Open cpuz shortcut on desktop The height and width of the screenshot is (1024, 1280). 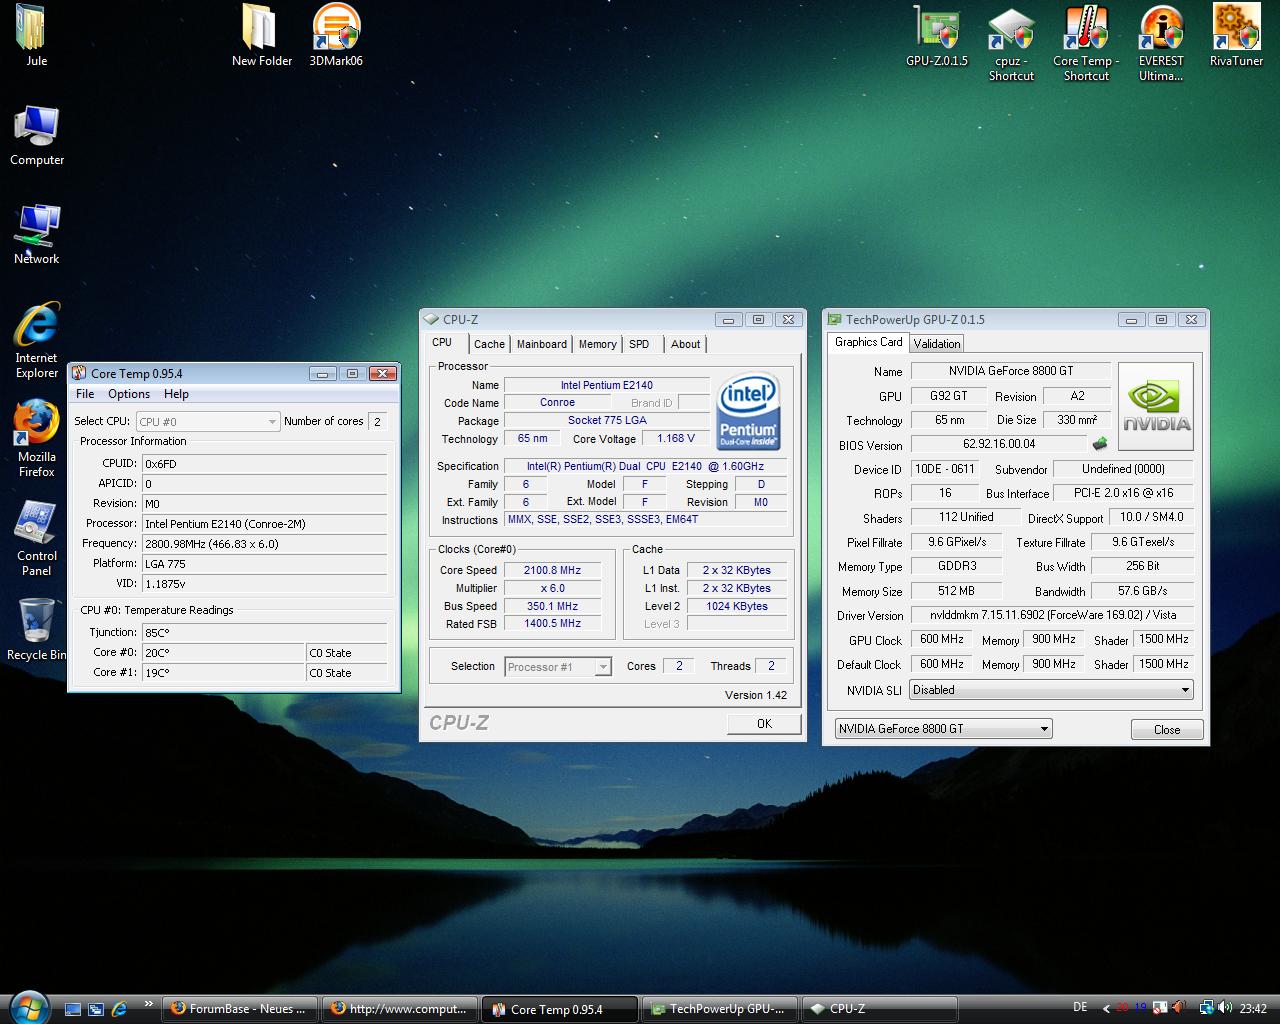(1011, 43)
